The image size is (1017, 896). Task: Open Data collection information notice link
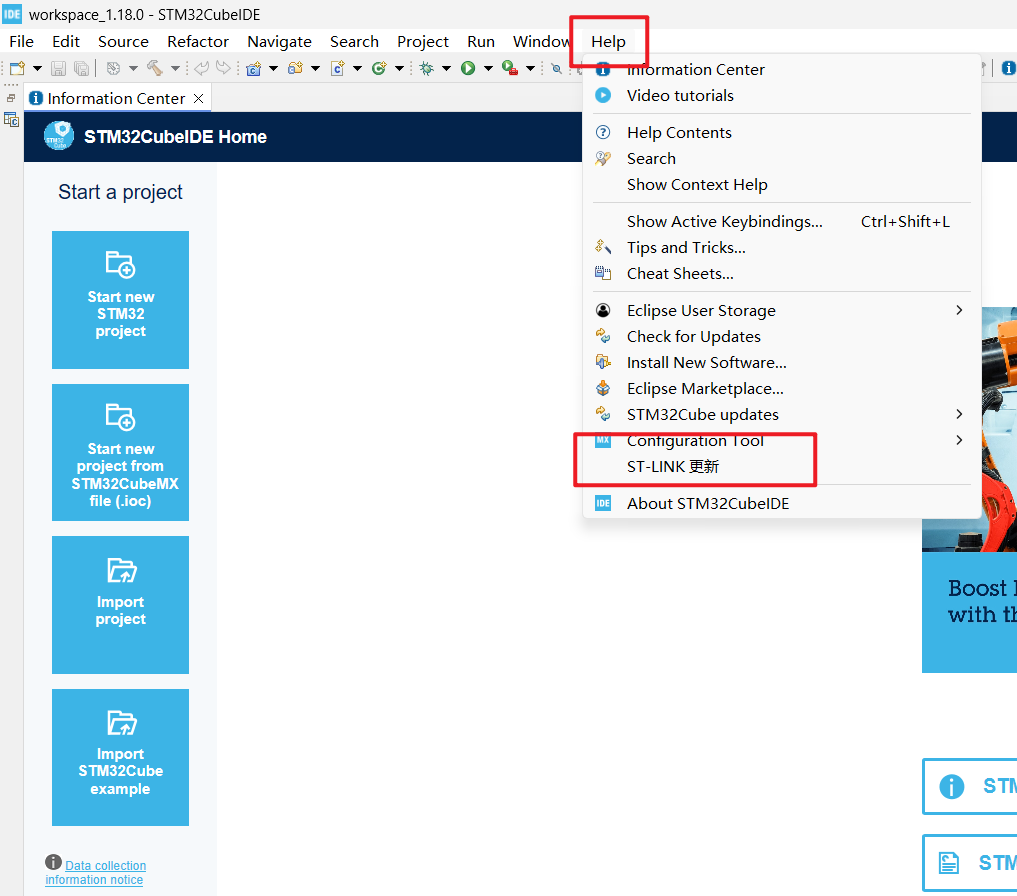click(x=95, y=872)
